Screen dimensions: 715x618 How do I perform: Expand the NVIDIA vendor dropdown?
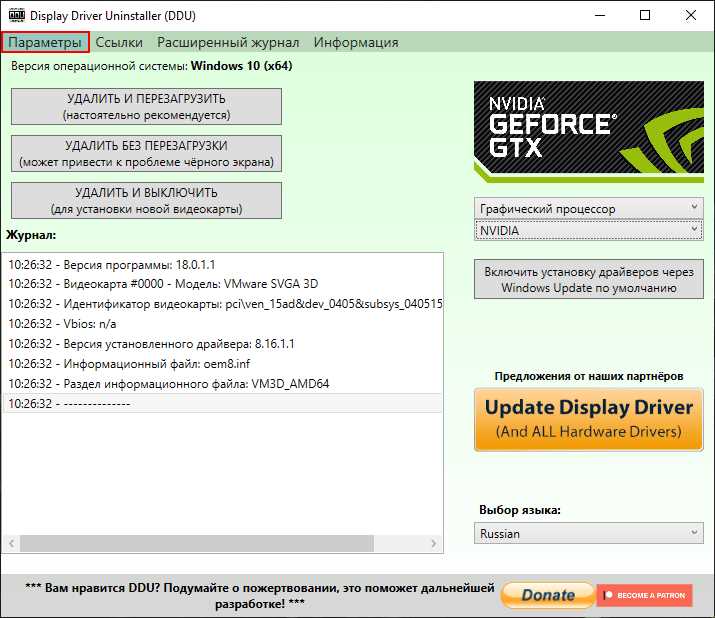tap(589, 230)
